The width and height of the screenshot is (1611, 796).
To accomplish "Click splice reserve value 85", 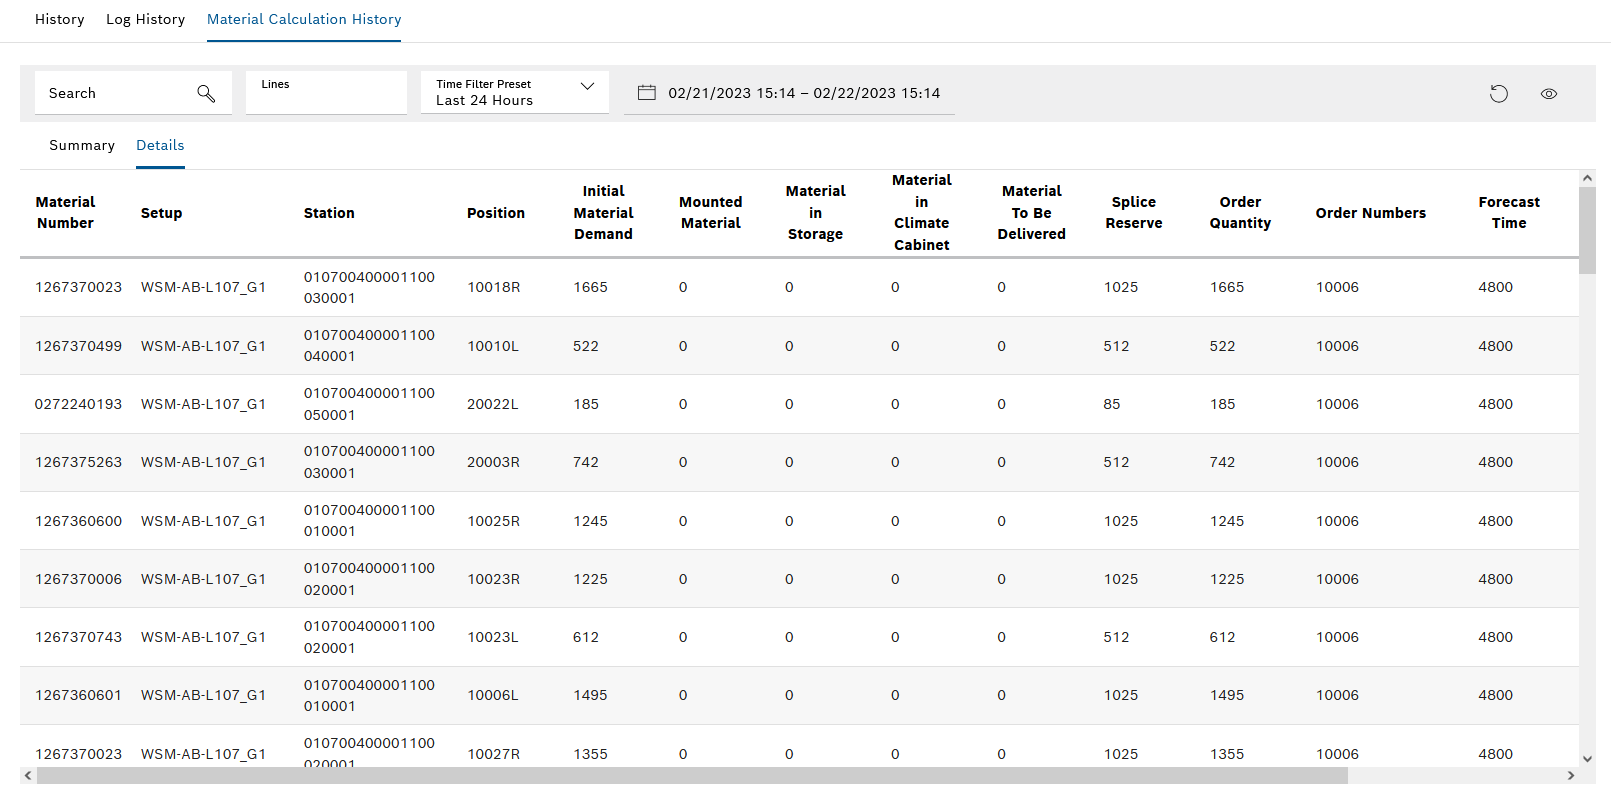I will [1112, 404].
